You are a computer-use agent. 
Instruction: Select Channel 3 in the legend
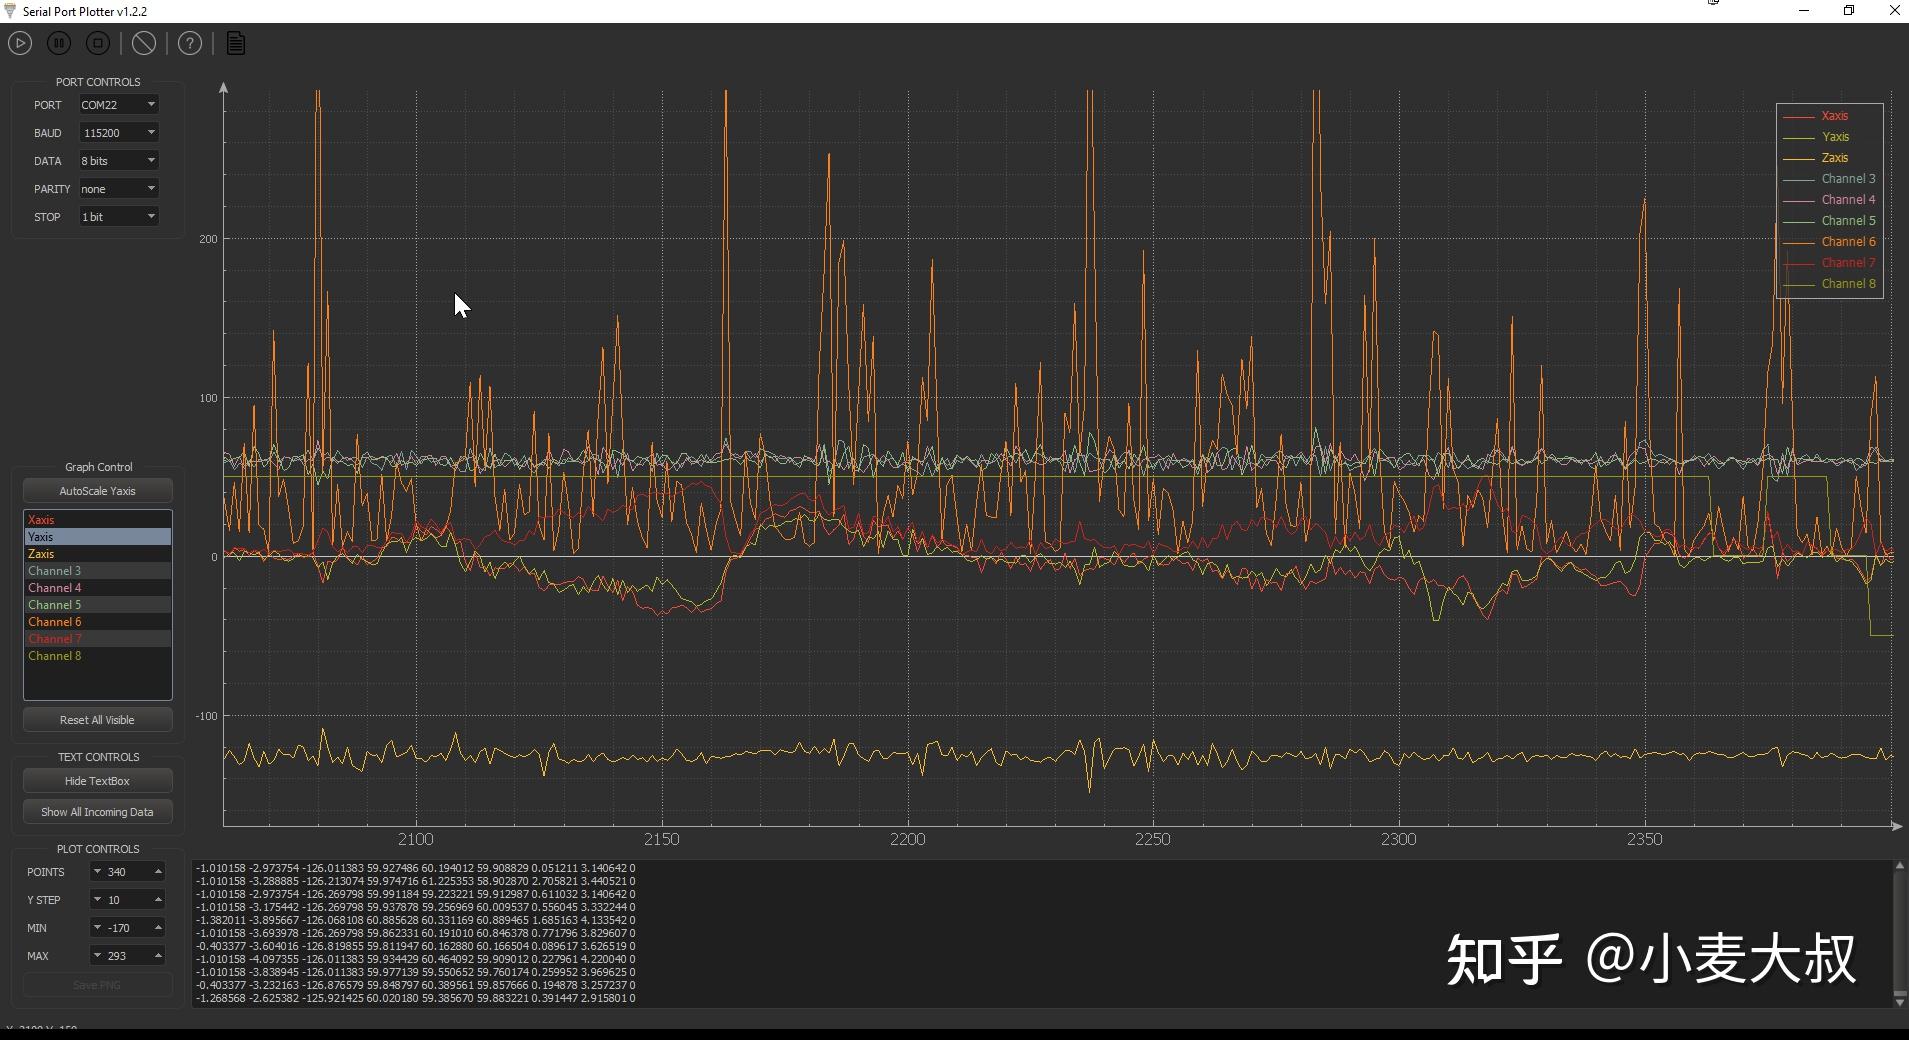tap(1848, 178)
